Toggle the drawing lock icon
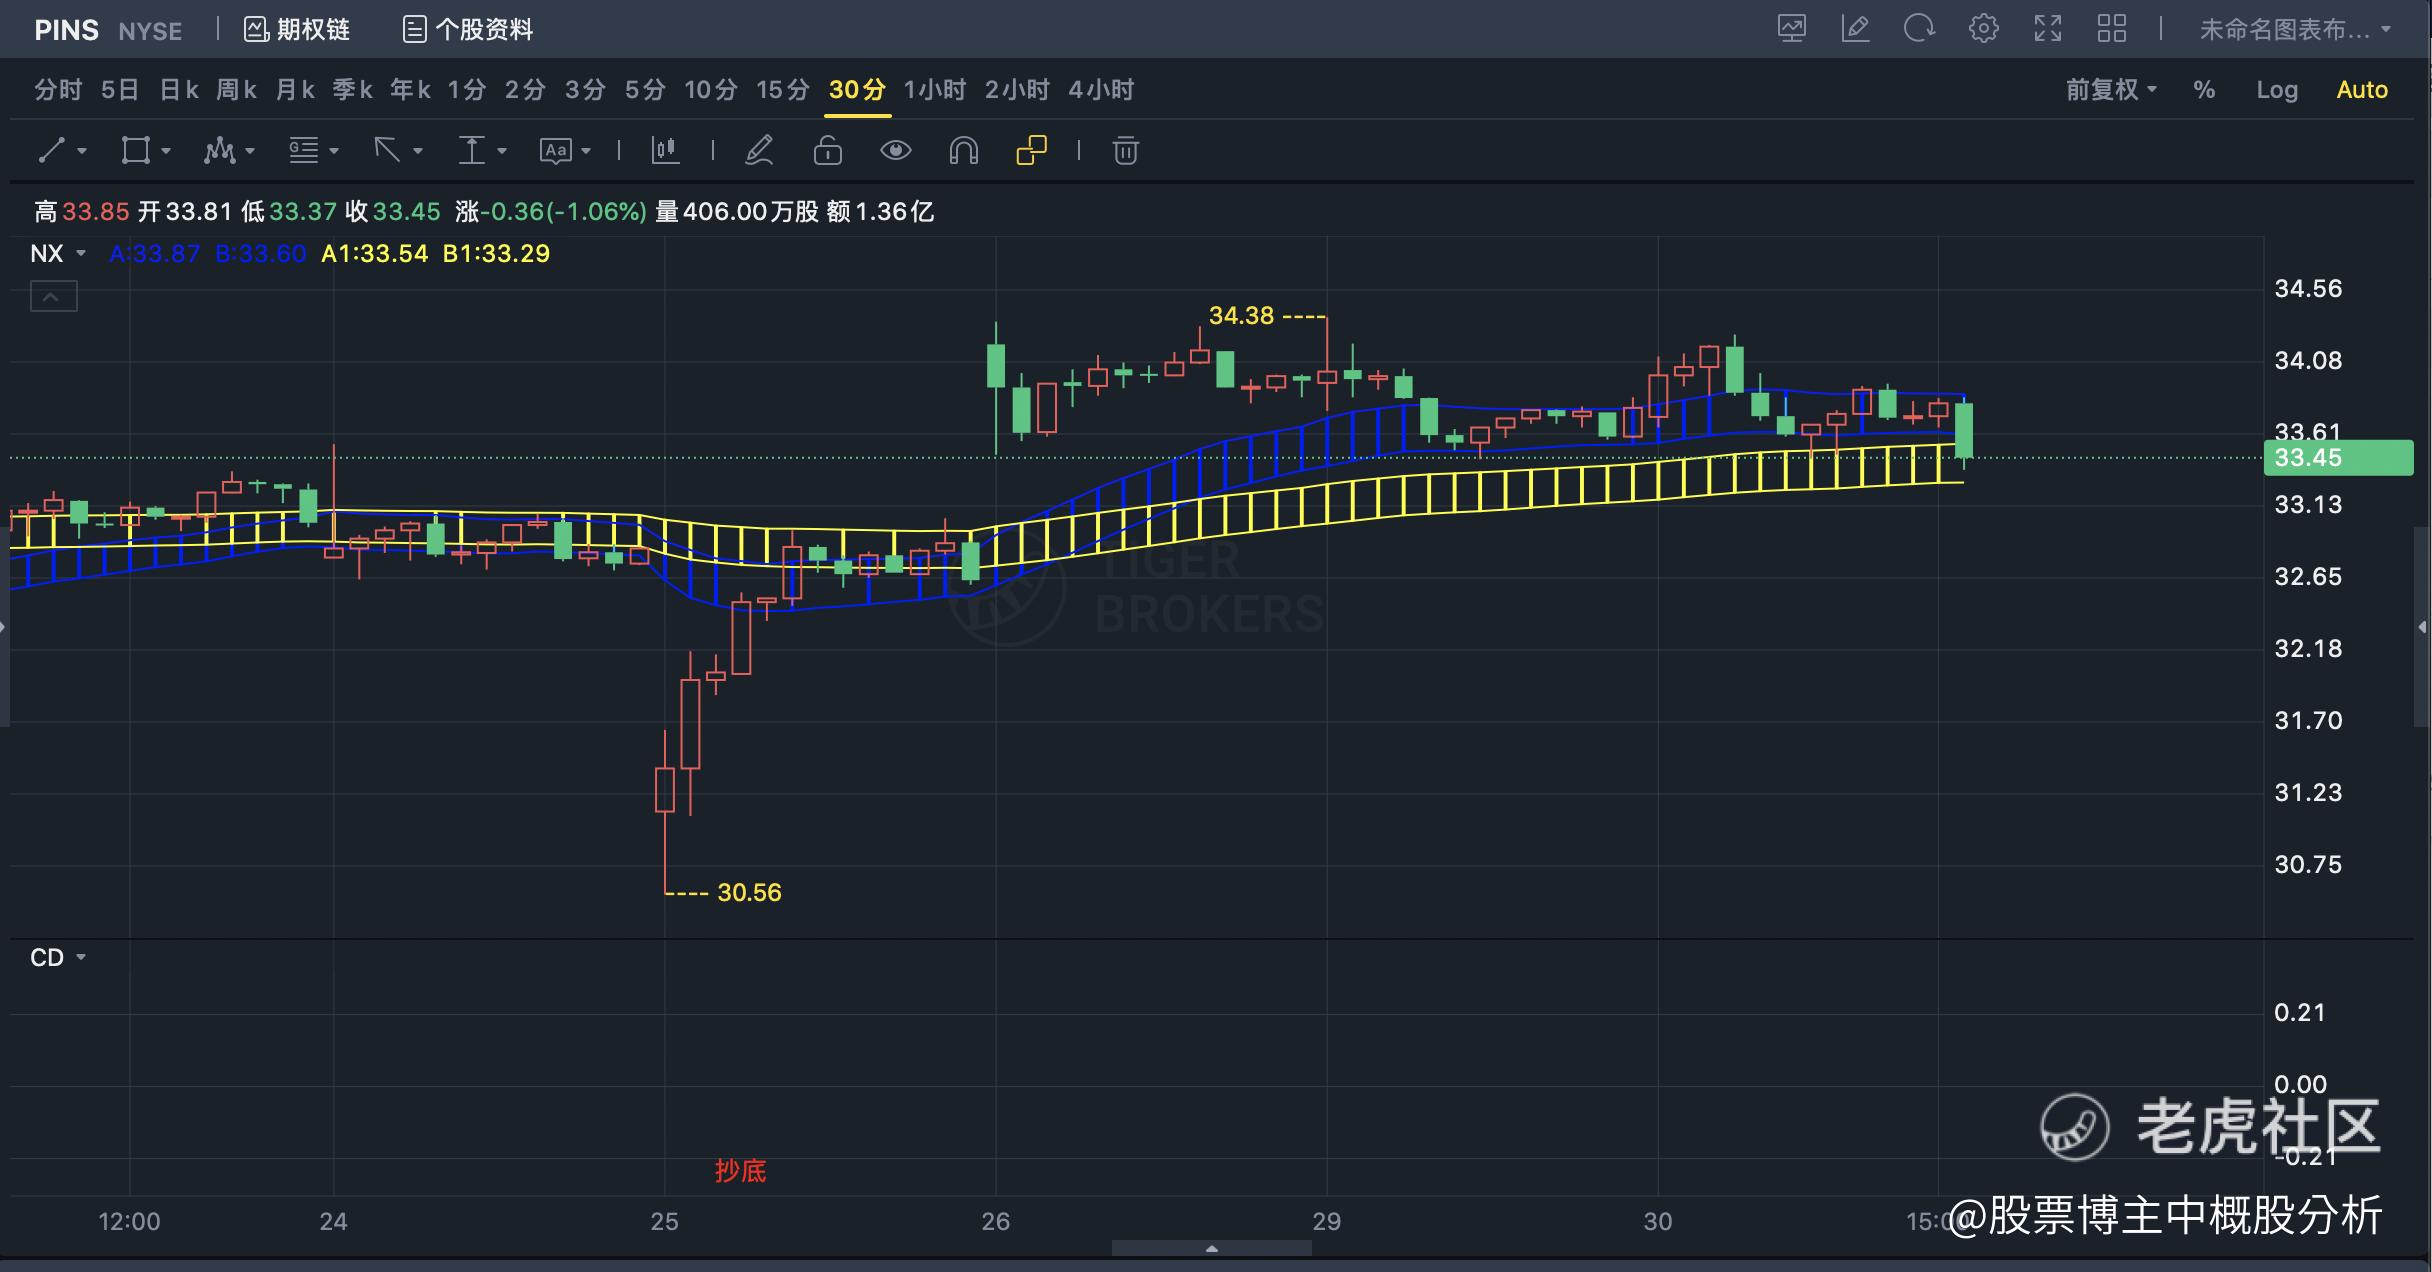This screenshot has height=1272, width=2432. pyautogui.click(x=827, y=151)
